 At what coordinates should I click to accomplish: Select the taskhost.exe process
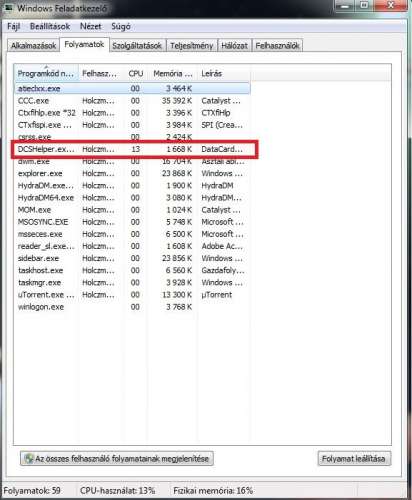click(x=132, y=270)
